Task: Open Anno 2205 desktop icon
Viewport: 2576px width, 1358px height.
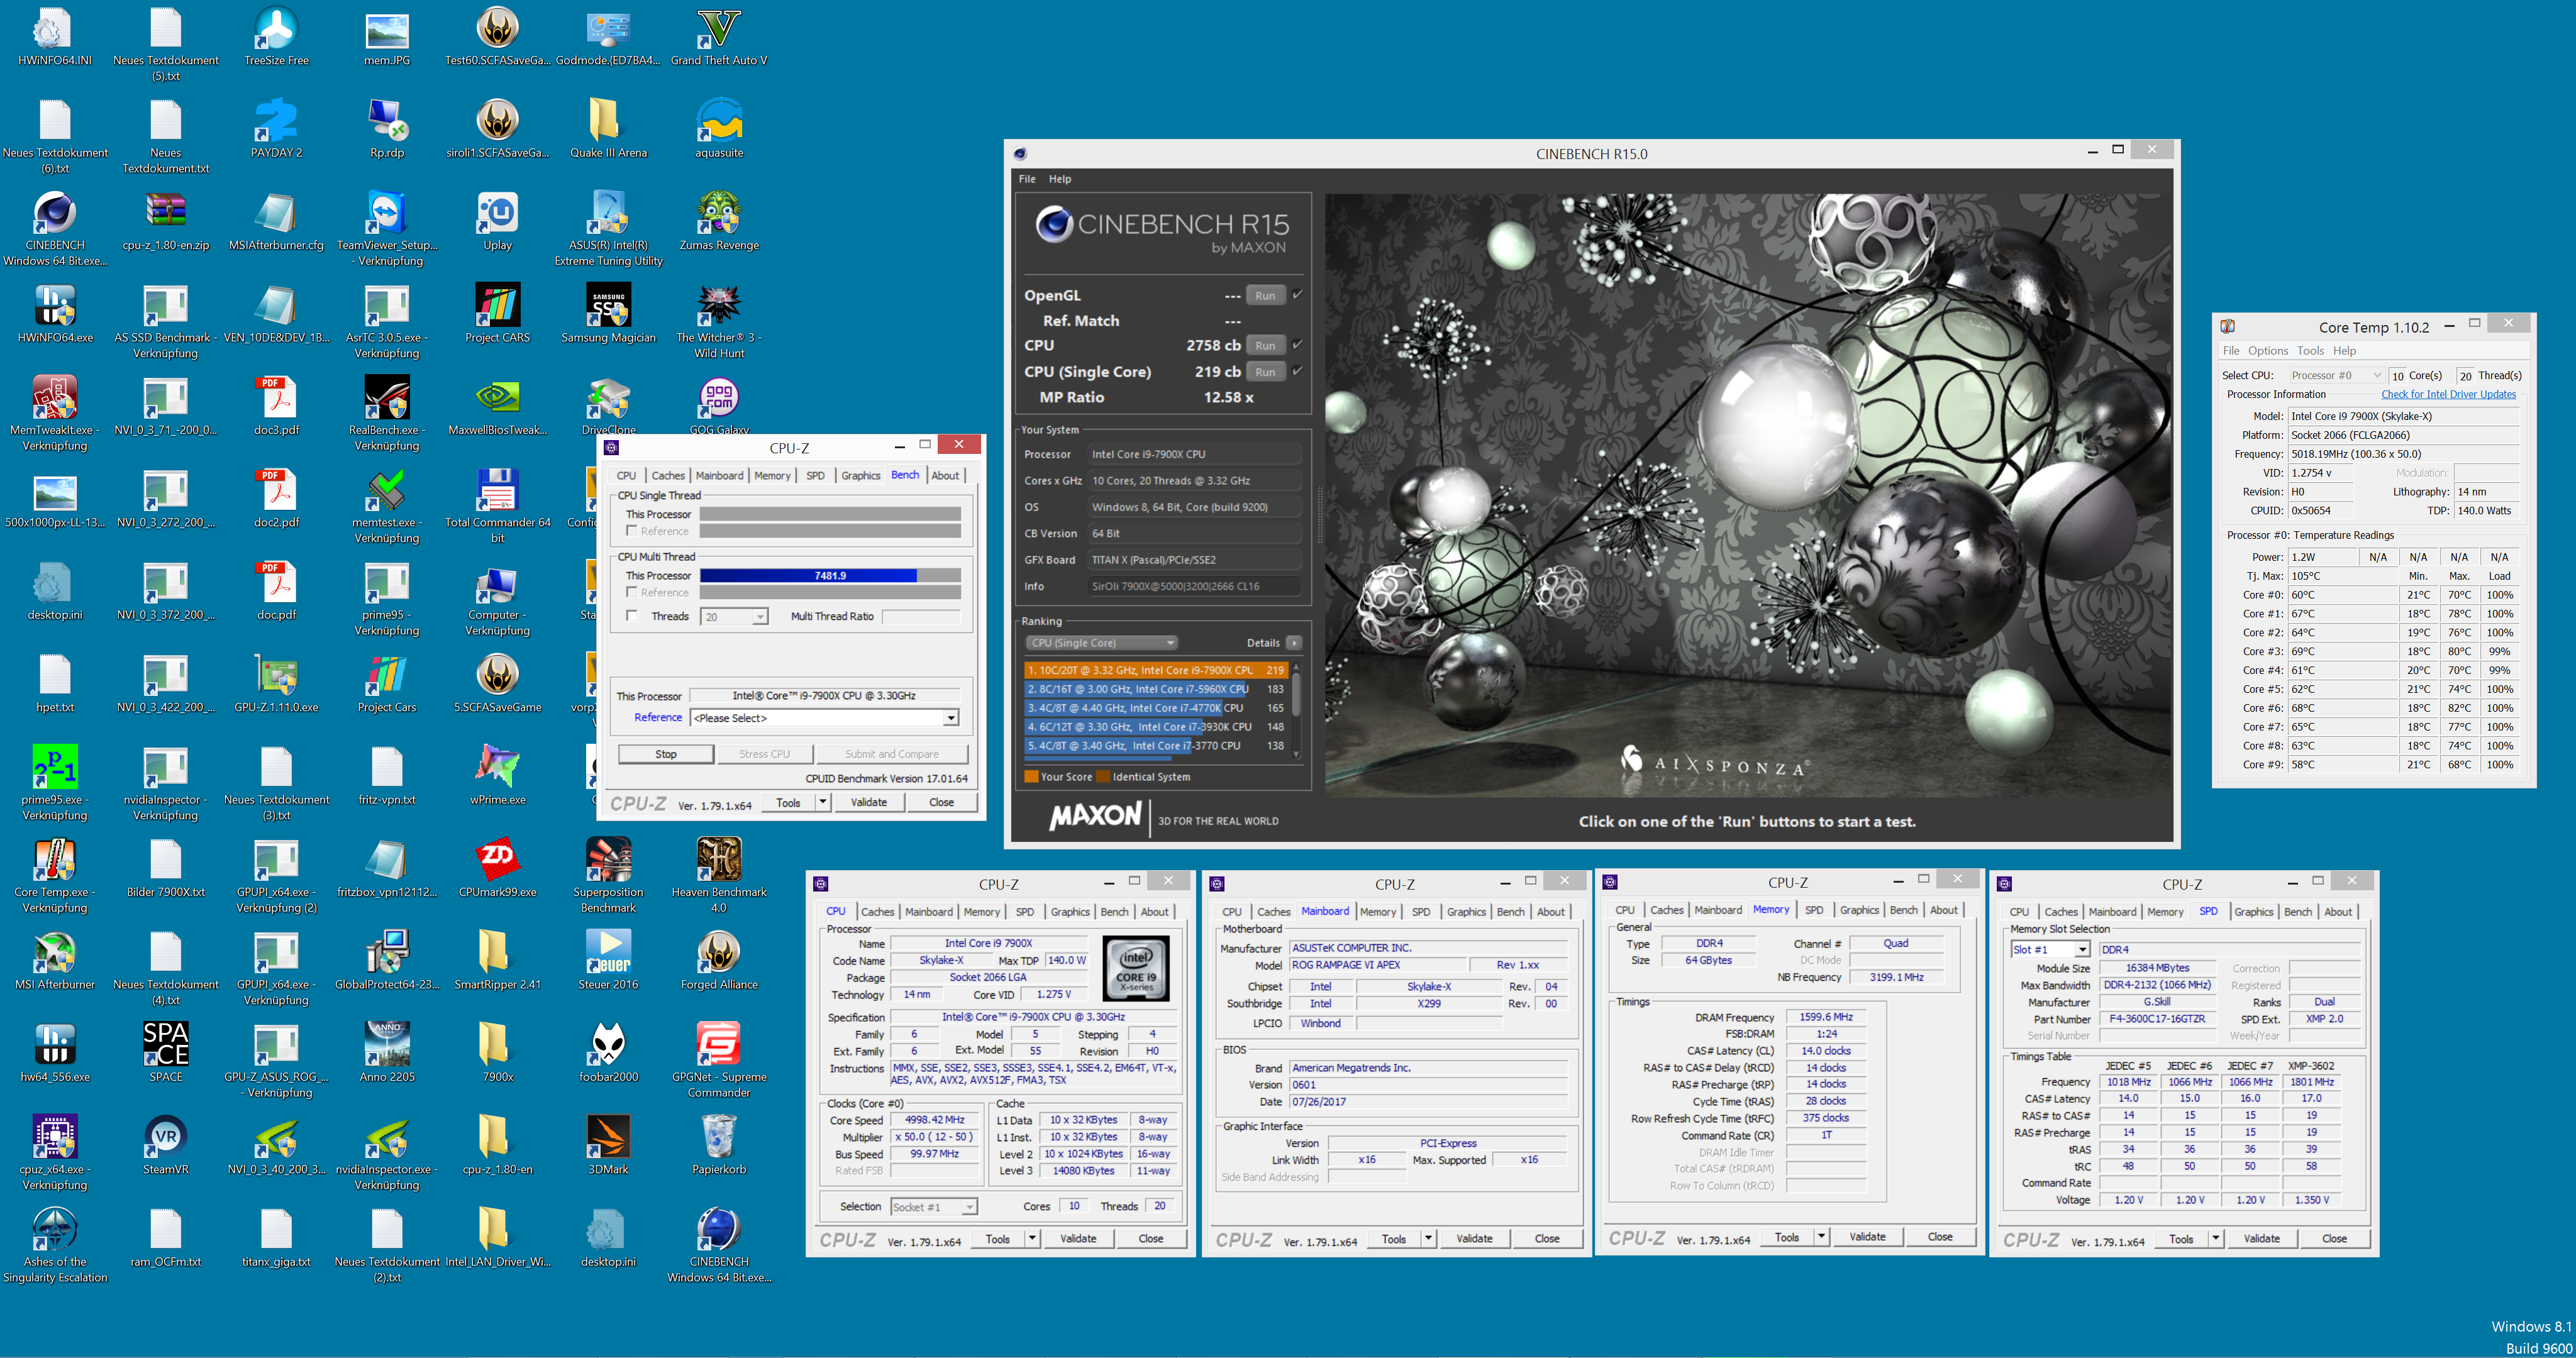Action: 386,1053
